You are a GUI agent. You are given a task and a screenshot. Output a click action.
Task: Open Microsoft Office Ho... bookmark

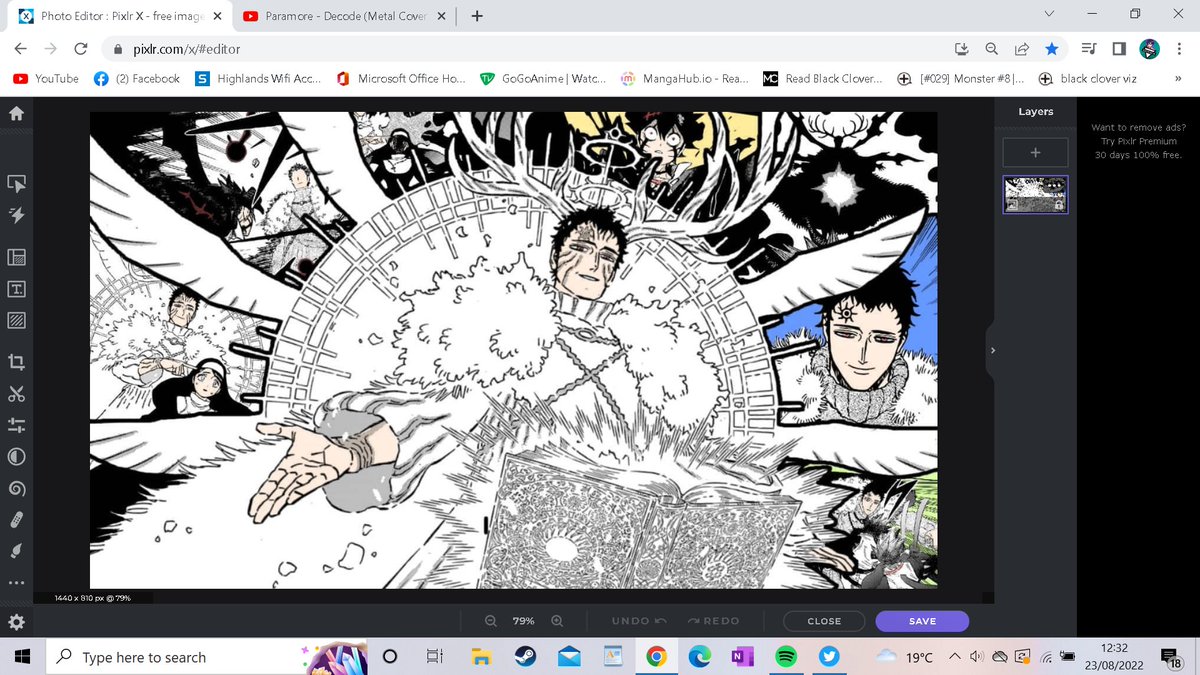401,78
